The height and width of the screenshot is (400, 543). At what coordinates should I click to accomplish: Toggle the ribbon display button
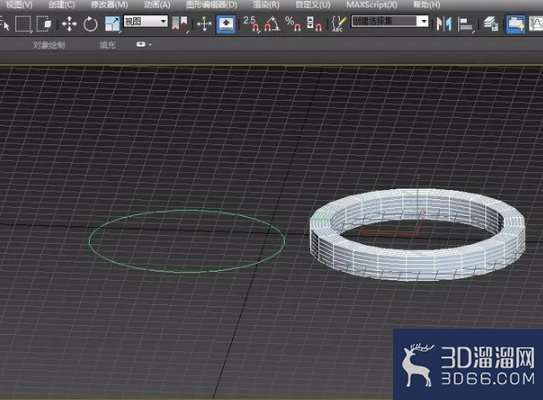(516, 24)
